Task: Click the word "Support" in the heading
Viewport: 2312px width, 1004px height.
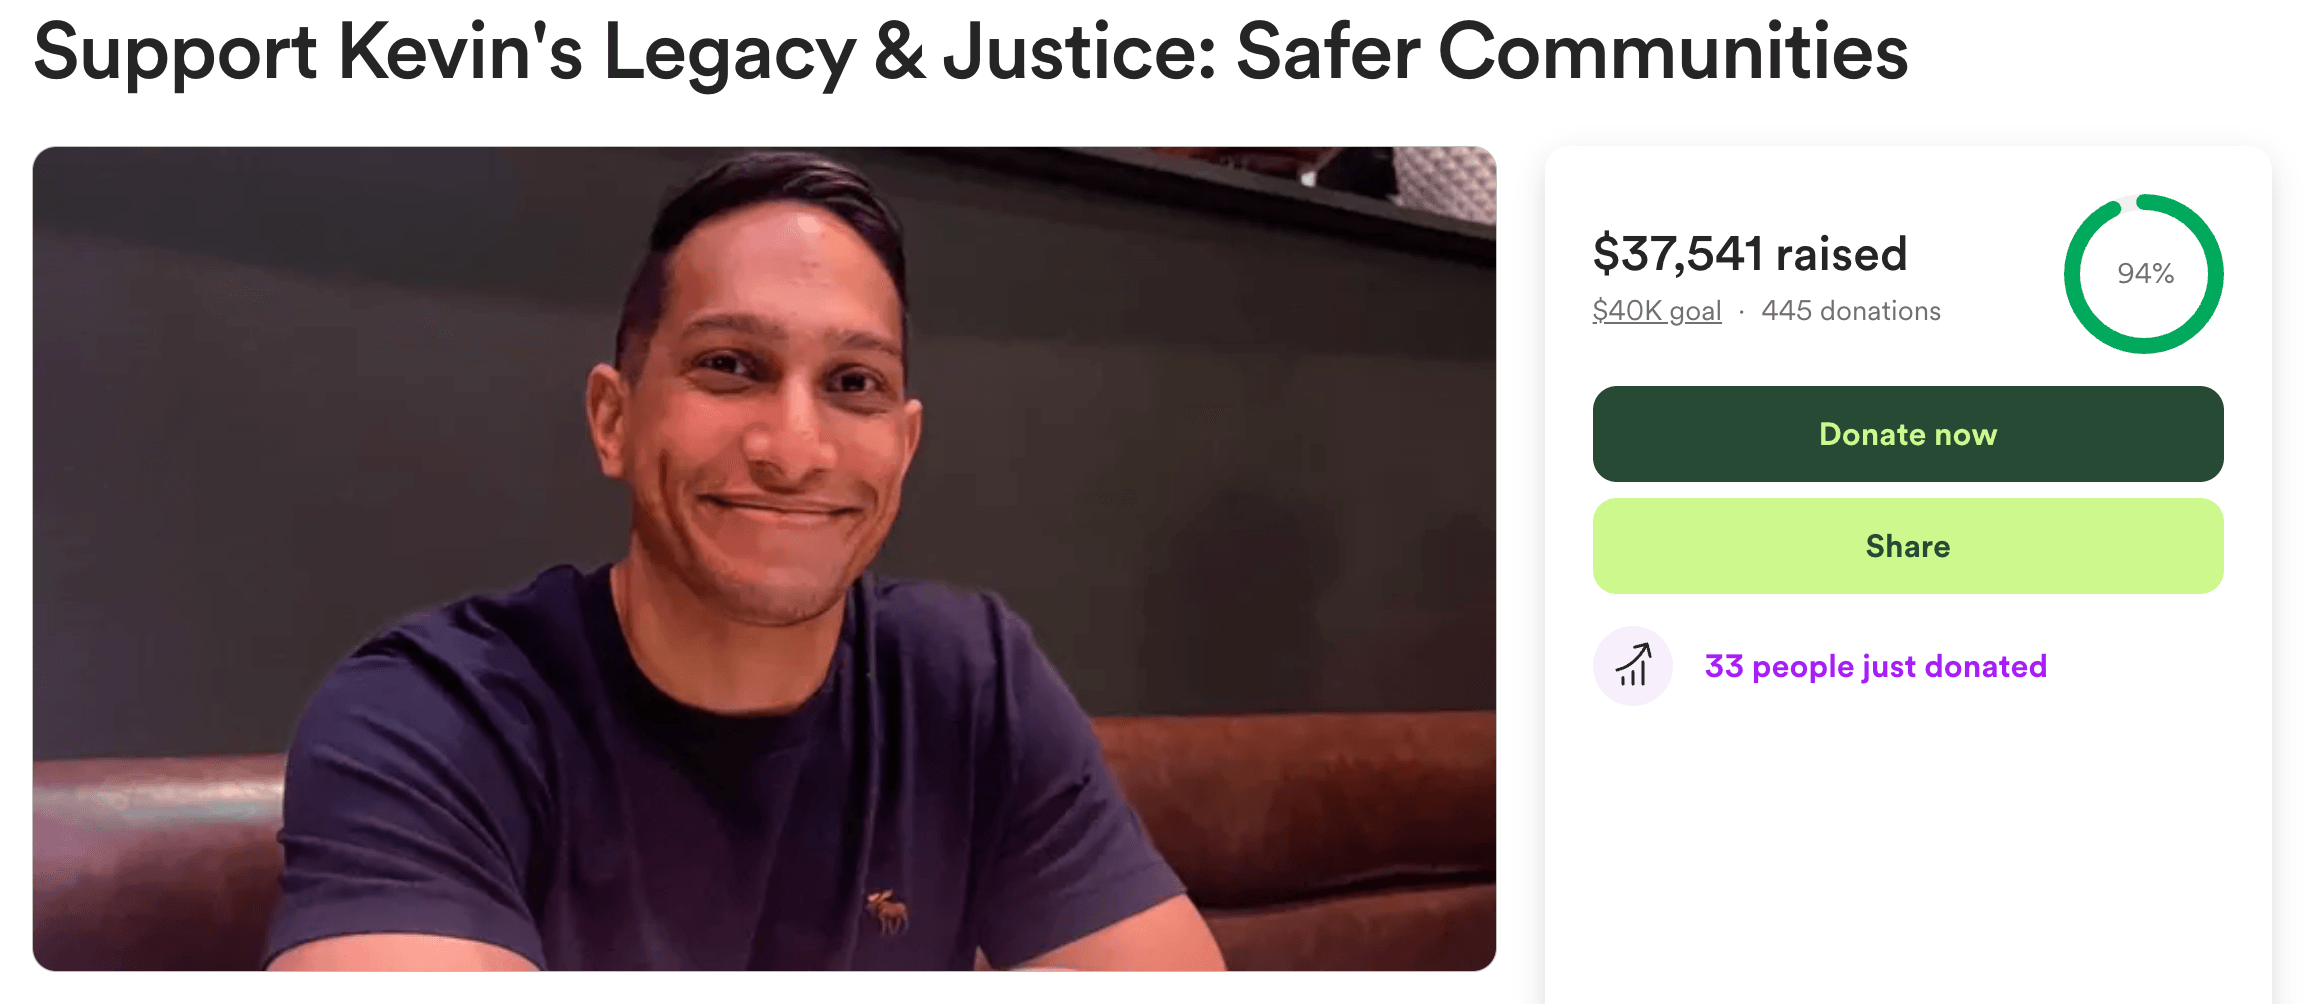Action: click(175, 52)
